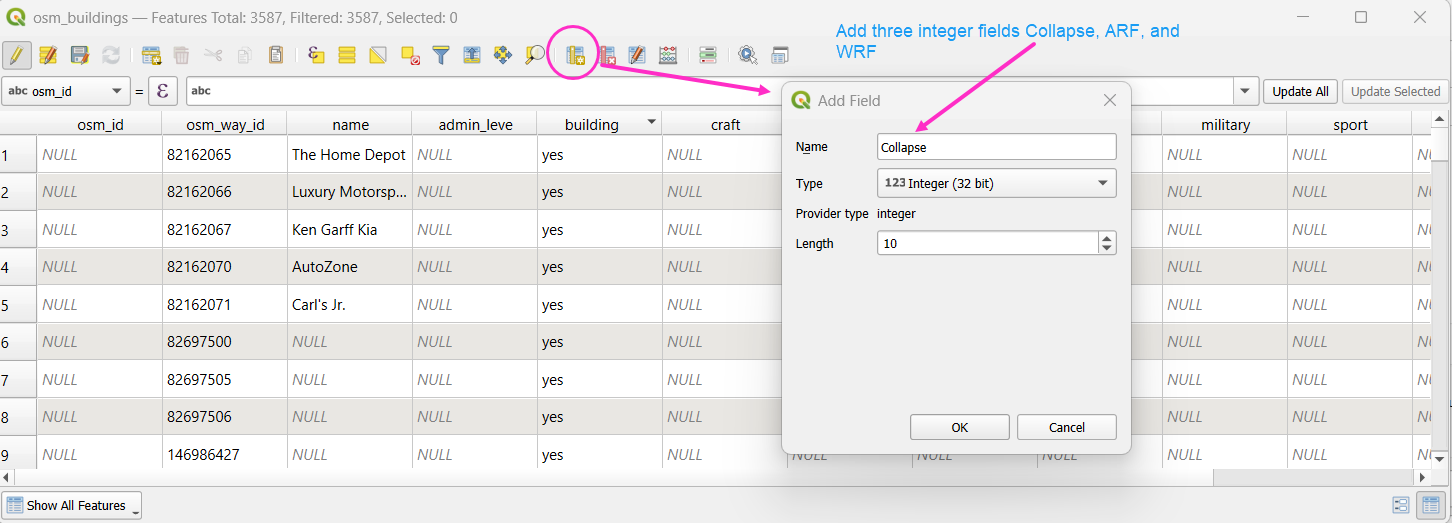
Task: Click the yellow funnel filter icon
Action: tap(440, 55)
